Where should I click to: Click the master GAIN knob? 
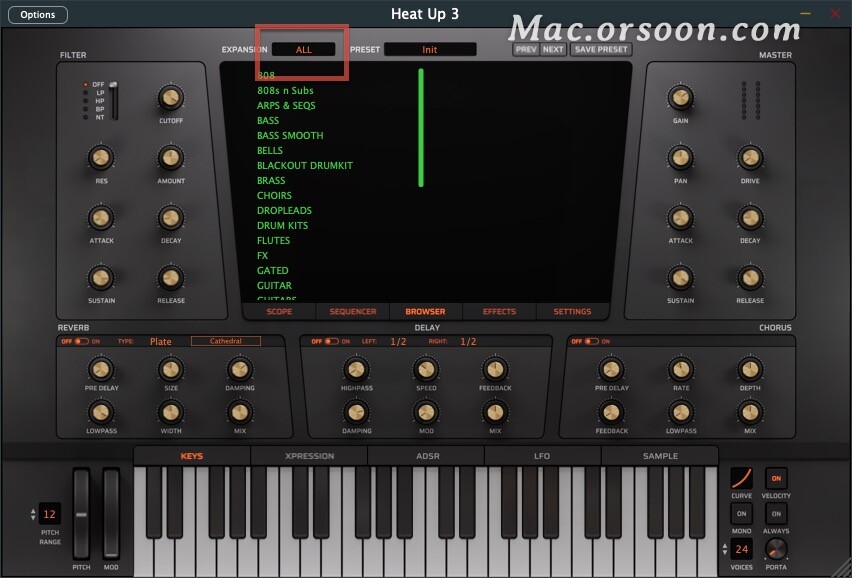click(x=680, y=98)
